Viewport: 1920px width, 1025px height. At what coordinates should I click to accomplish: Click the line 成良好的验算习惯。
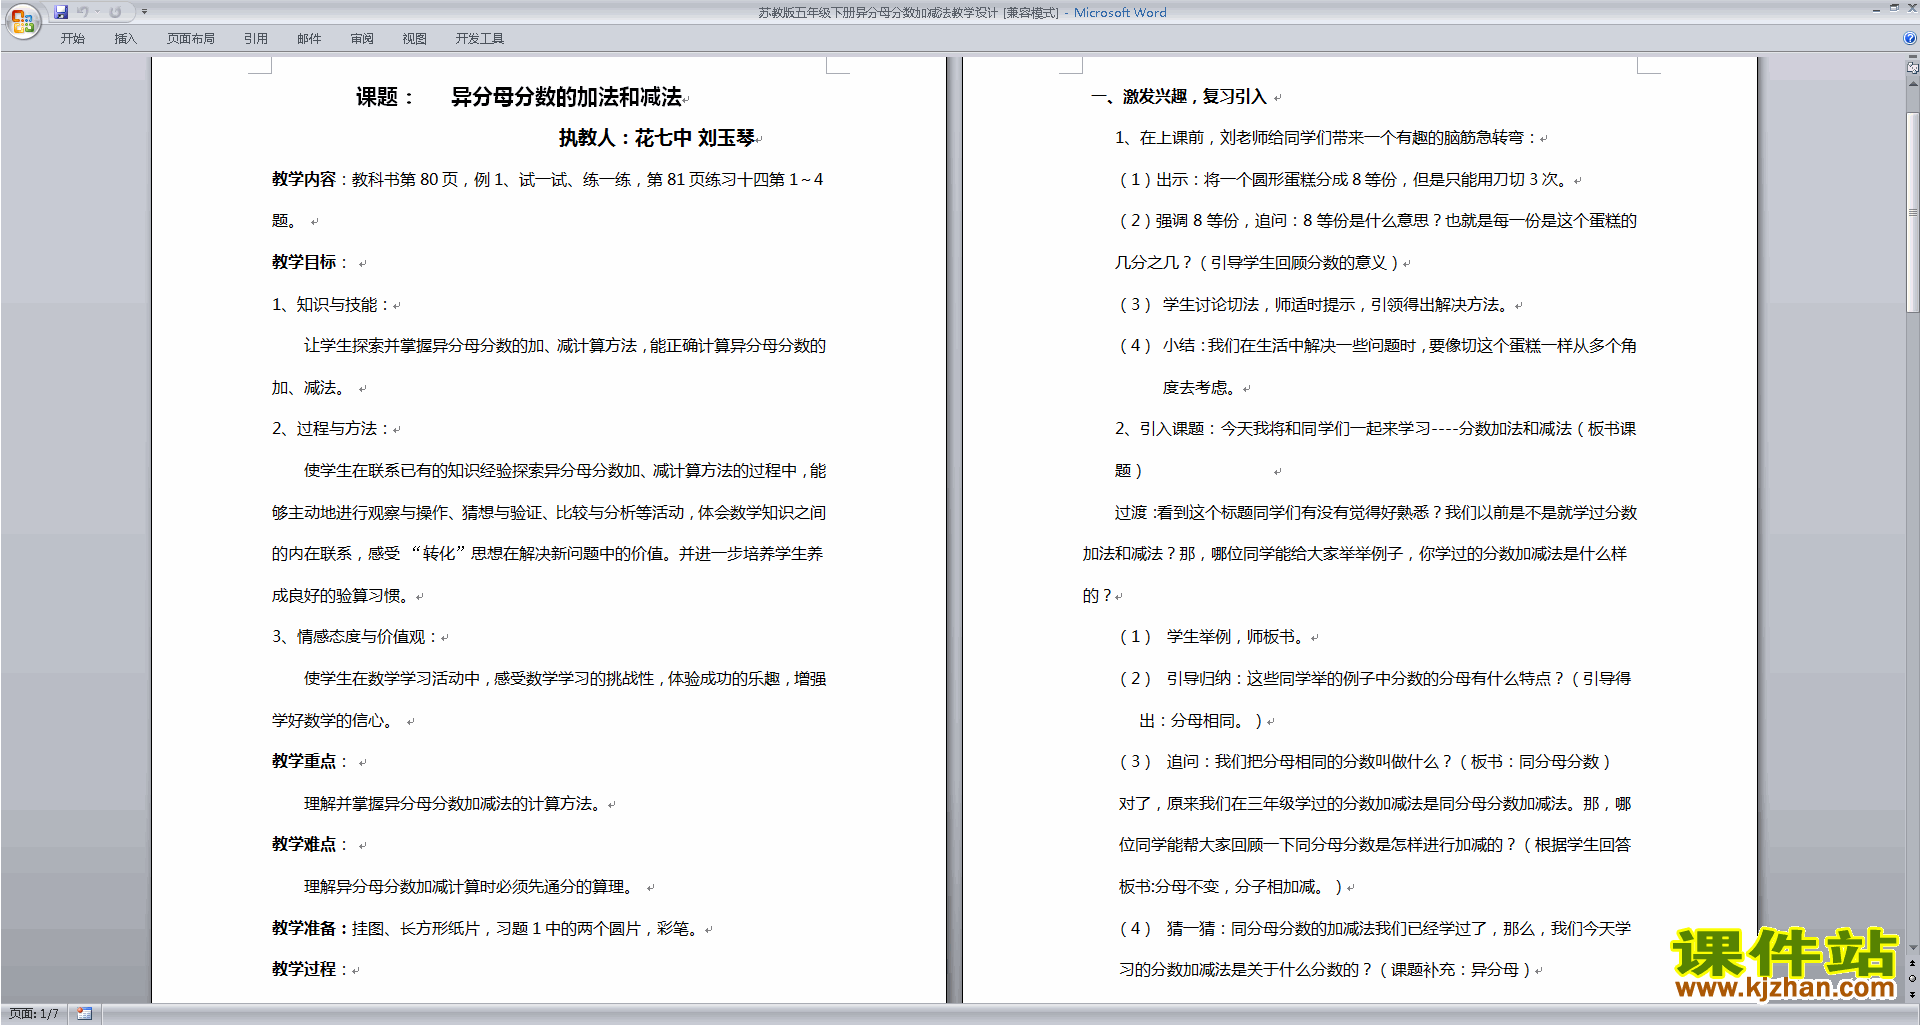[343, 595]
